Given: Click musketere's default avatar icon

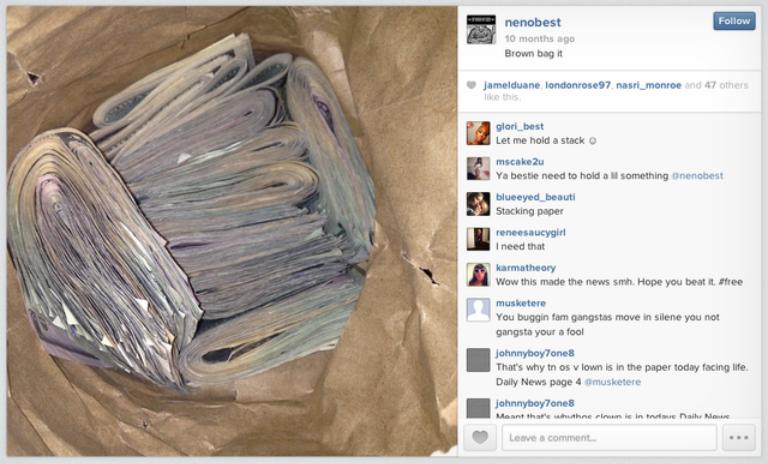Looking at the screenshot, I should 478,310.
